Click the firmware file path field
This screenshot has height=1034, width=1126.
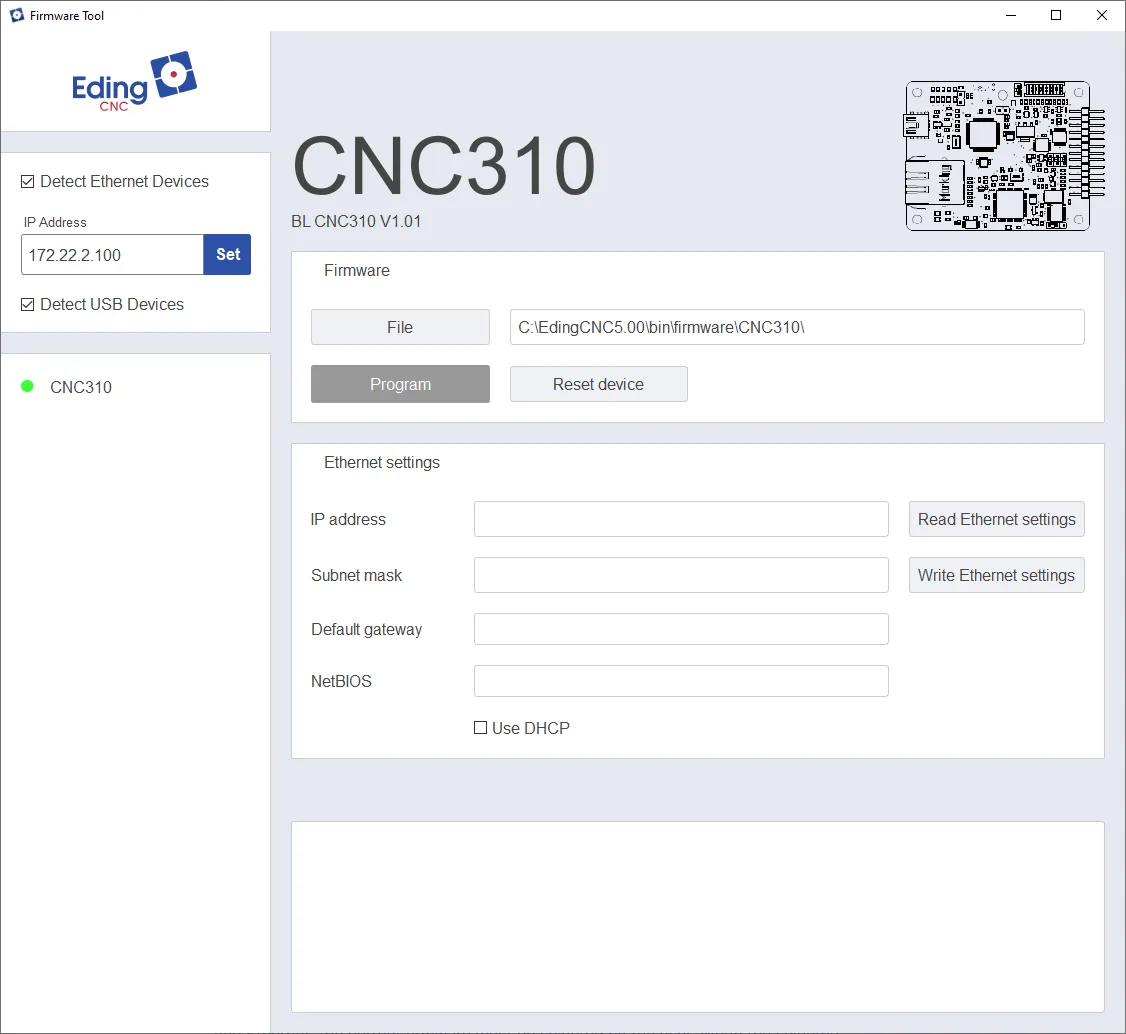click(x=797, y=327)
